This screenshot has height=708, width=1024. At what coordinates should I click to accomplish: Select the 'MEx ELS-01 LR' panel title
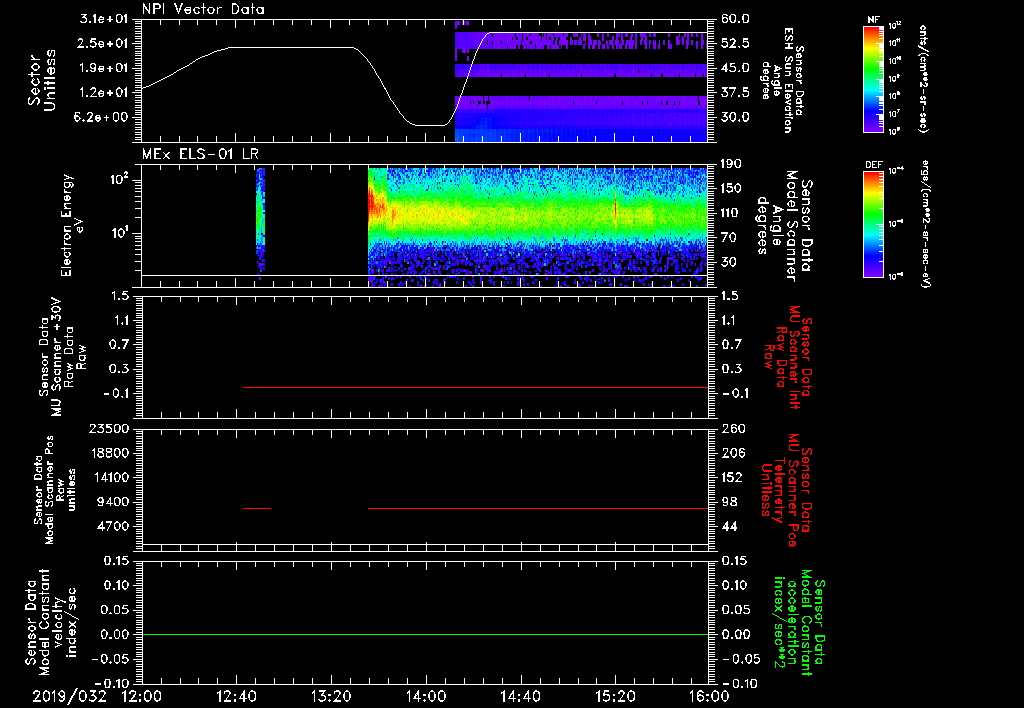tap(200, 154)
